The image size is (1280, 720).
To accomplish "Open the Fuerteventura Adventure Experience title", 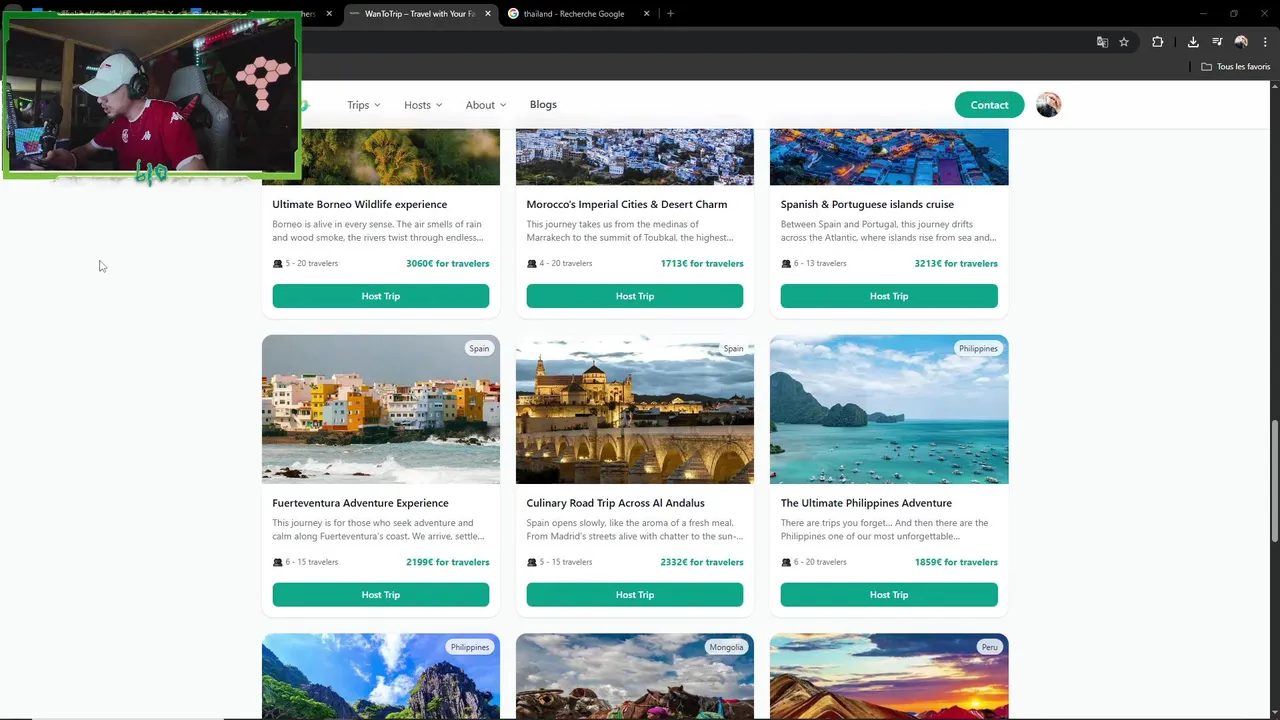I will [360, 503].
